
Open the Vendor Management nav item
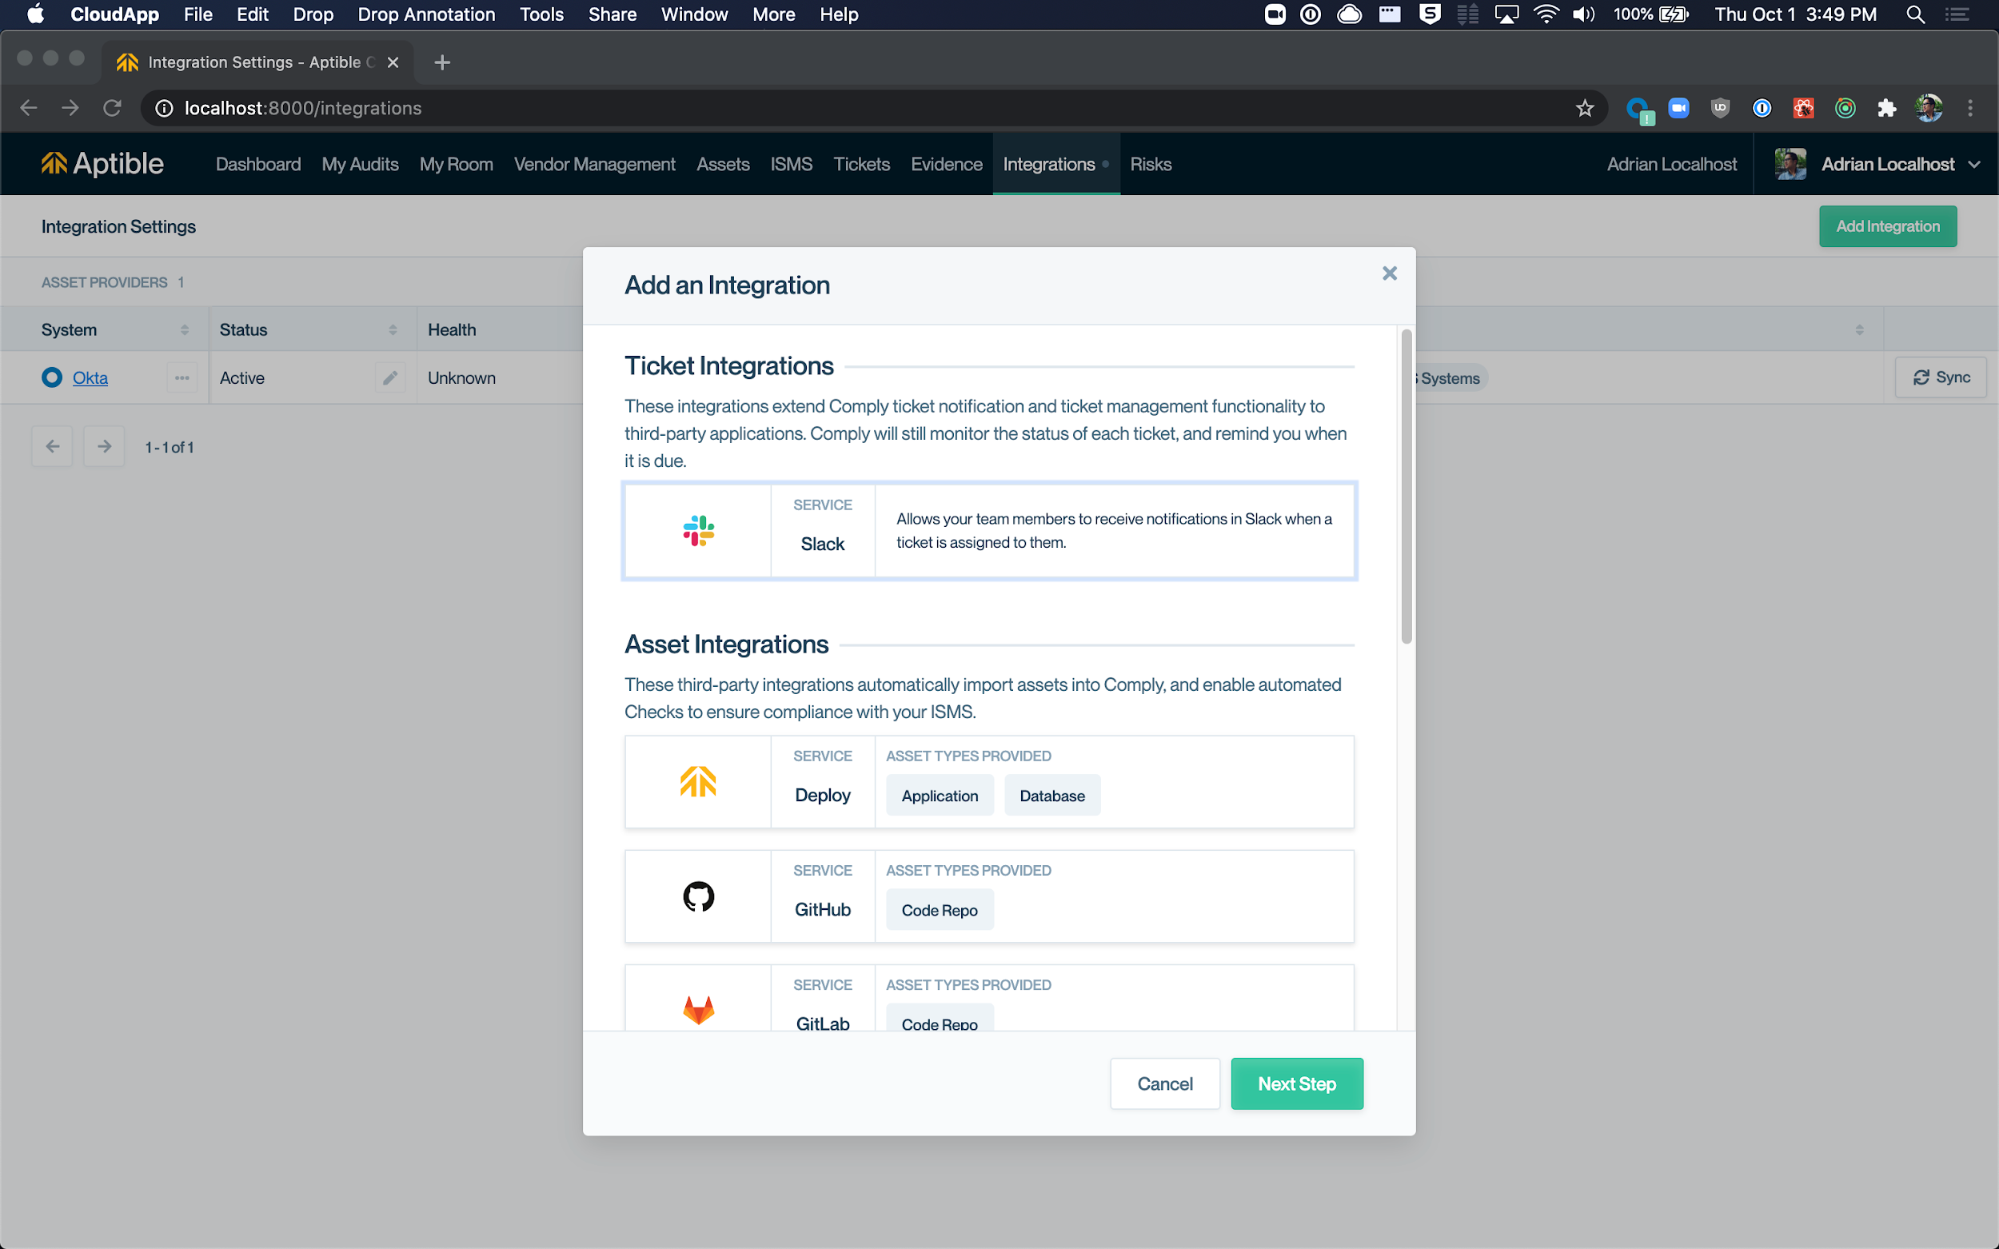(594, 165)
